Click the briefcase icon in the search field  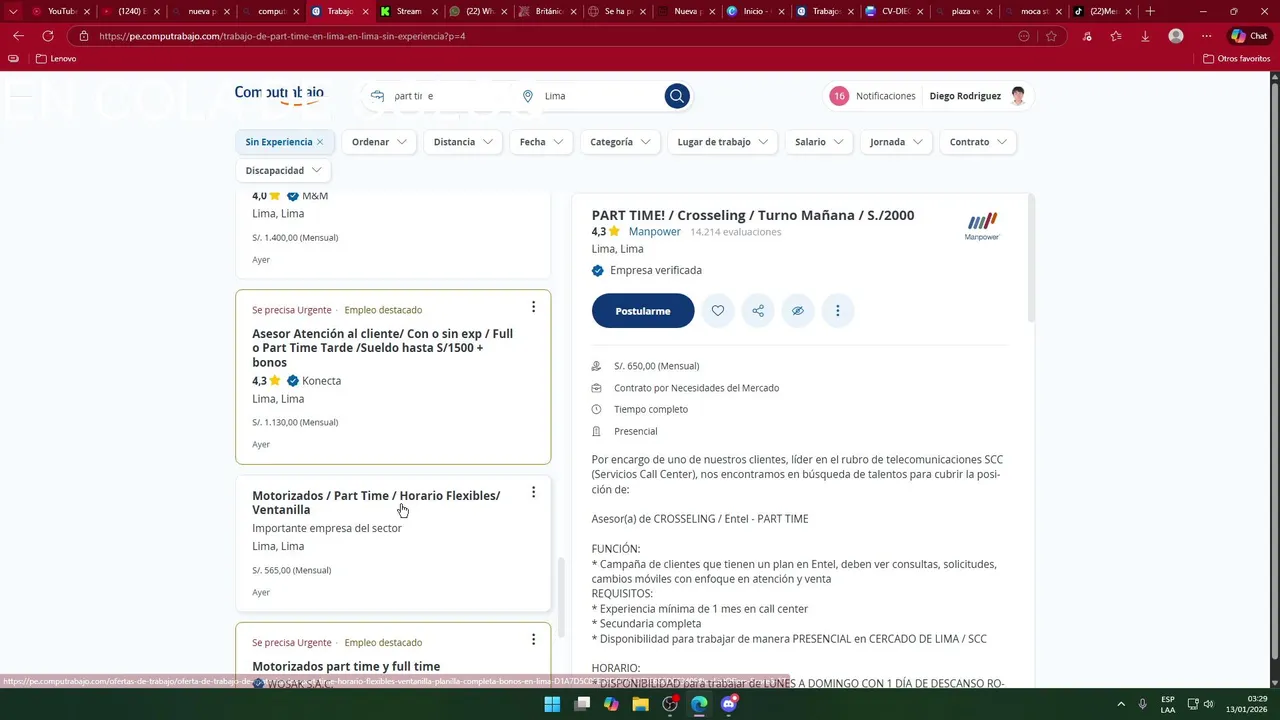[x=377, y=96]
